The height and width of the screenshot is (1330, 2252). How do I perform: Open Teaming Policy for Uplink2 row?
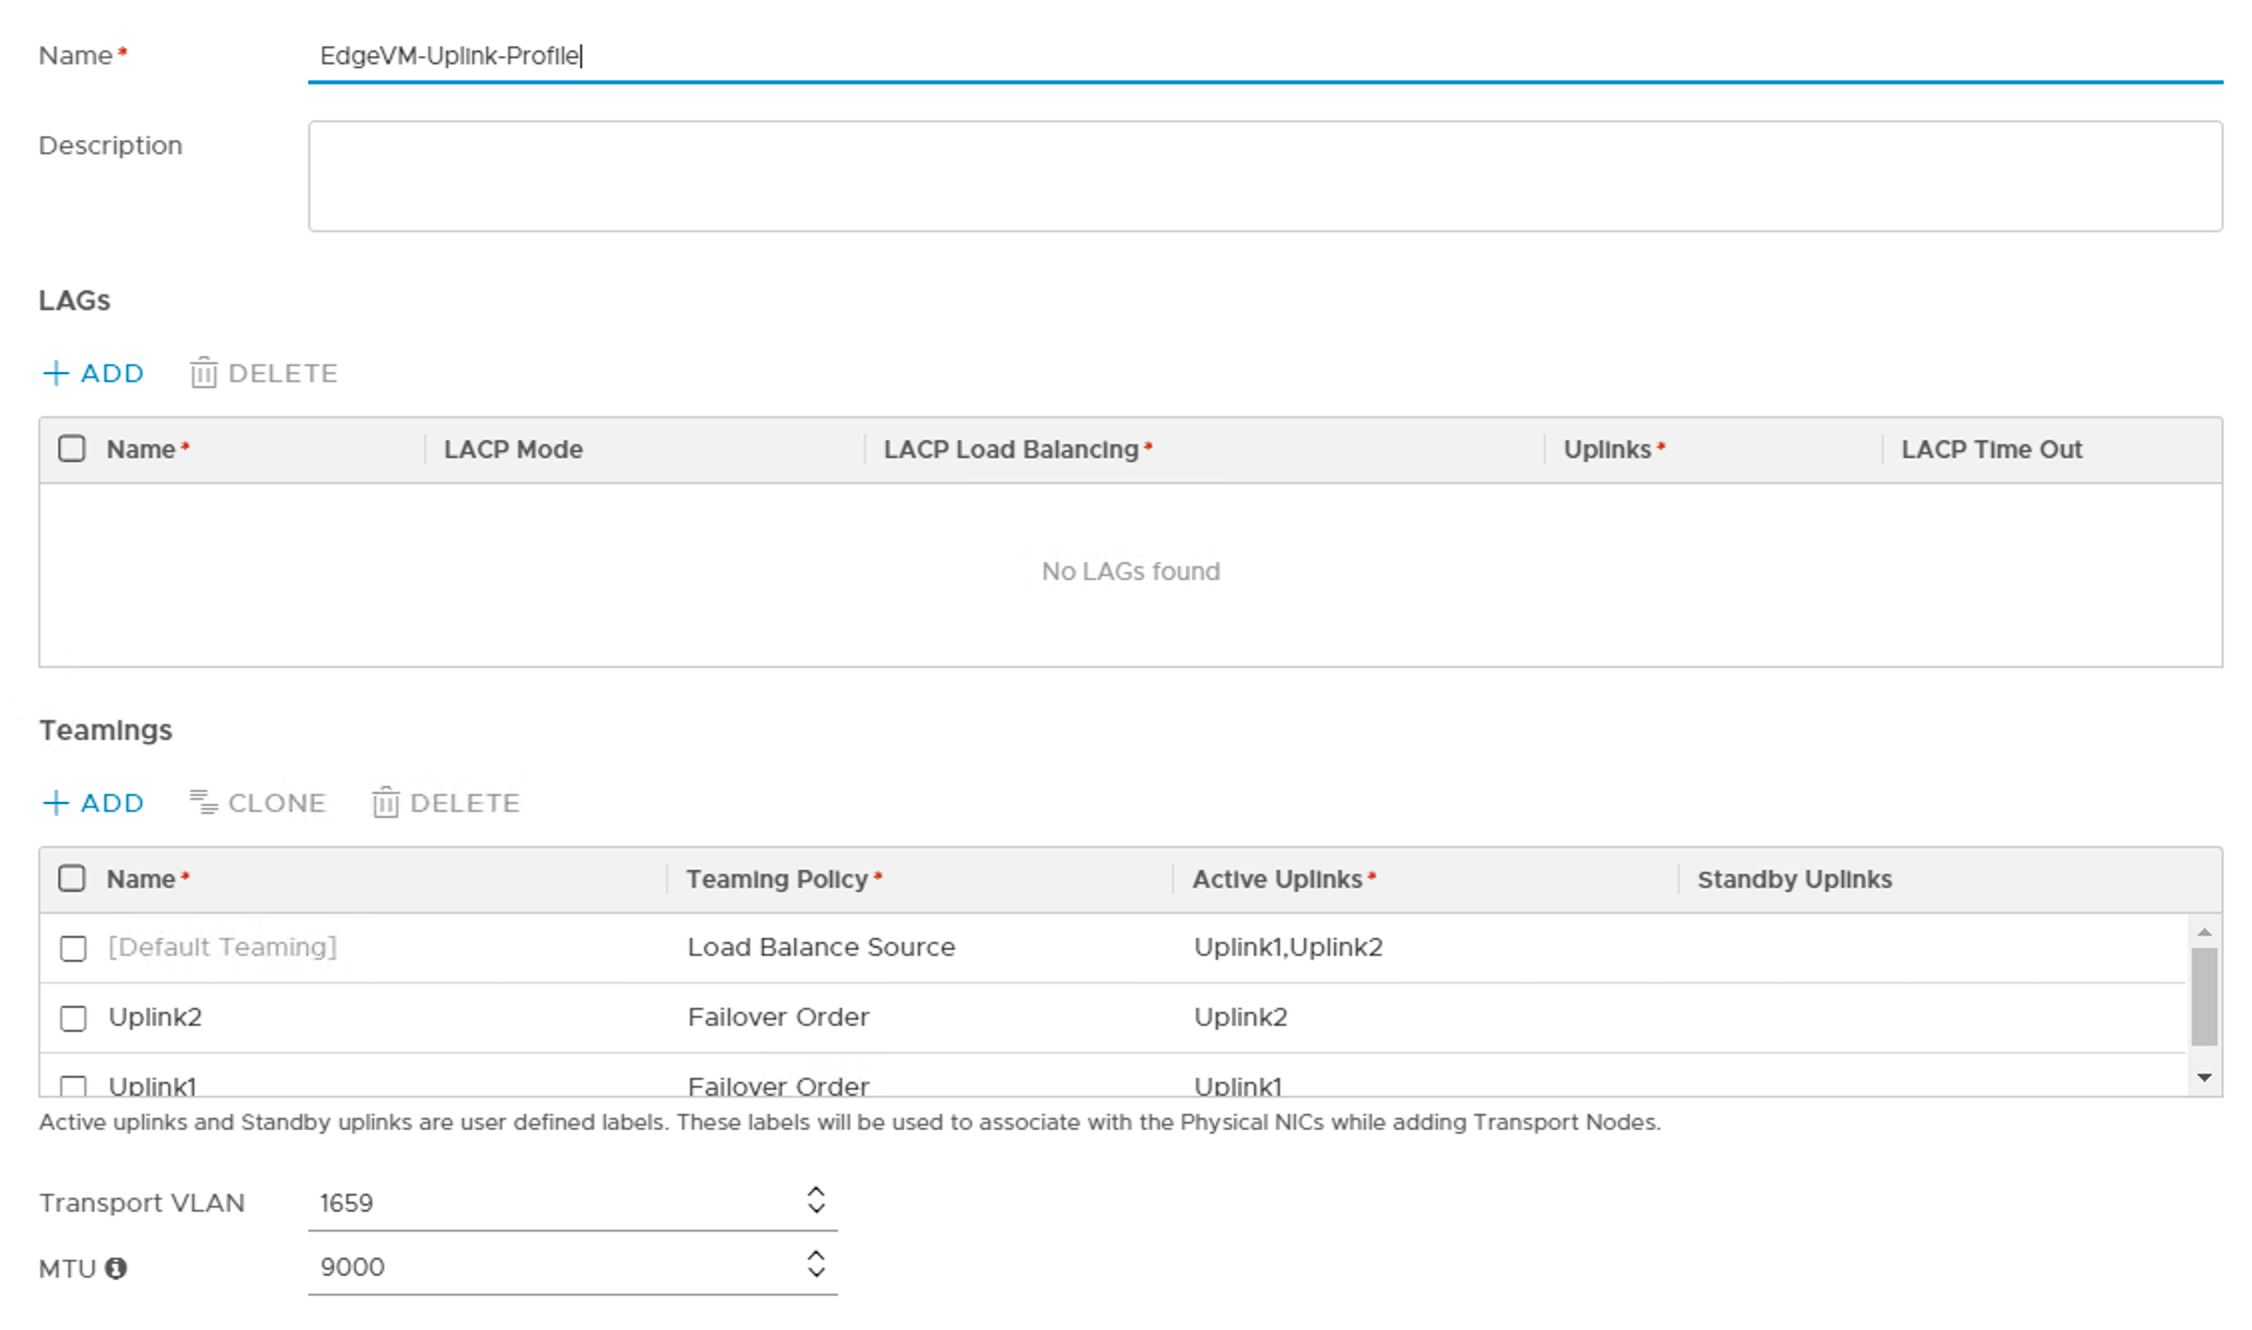778,1017
